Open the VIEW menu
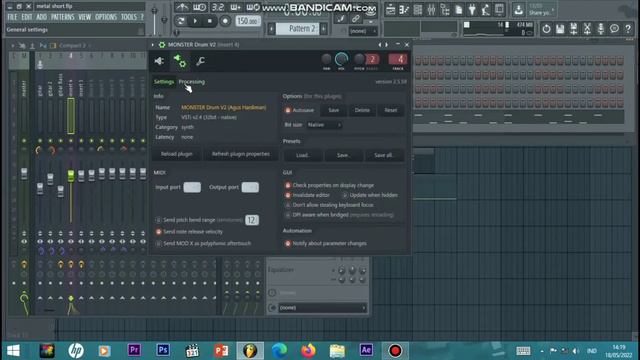640x360 pixels. [x=84, y=17]
